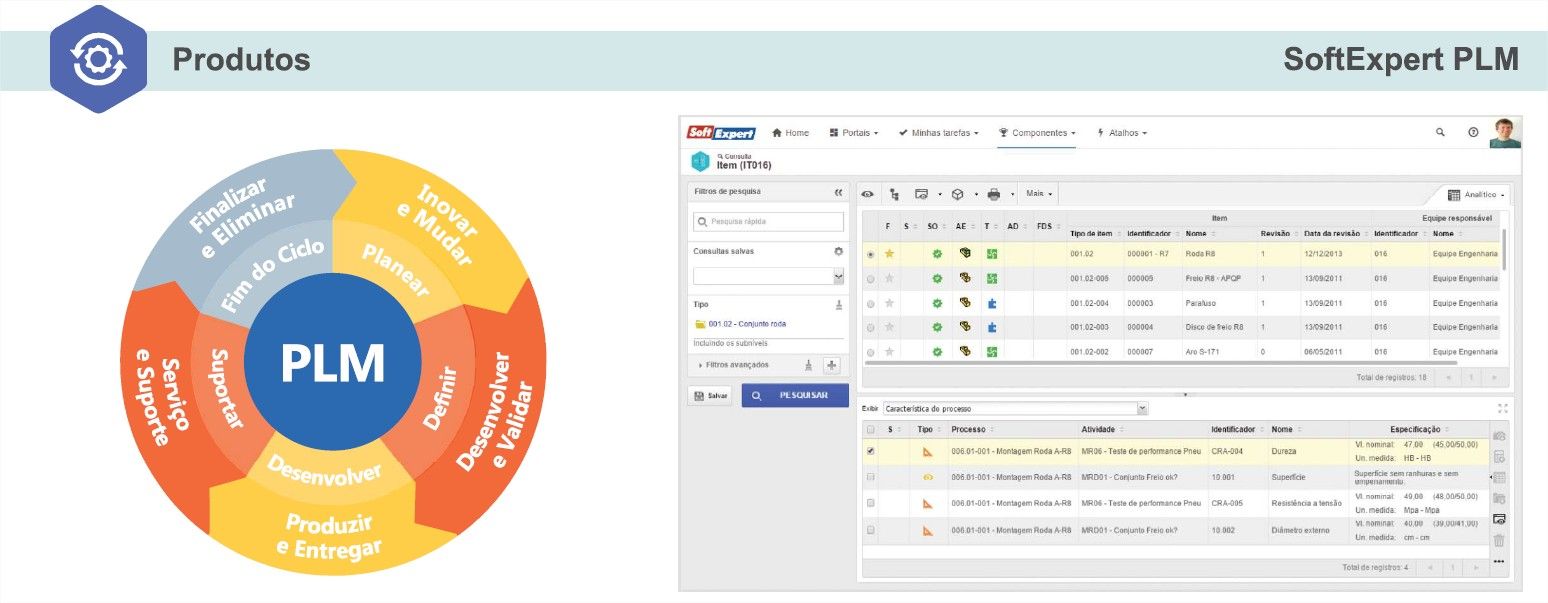Go to the Home menu
This screenshot has height=603, width=1548.
pos(790,133)
